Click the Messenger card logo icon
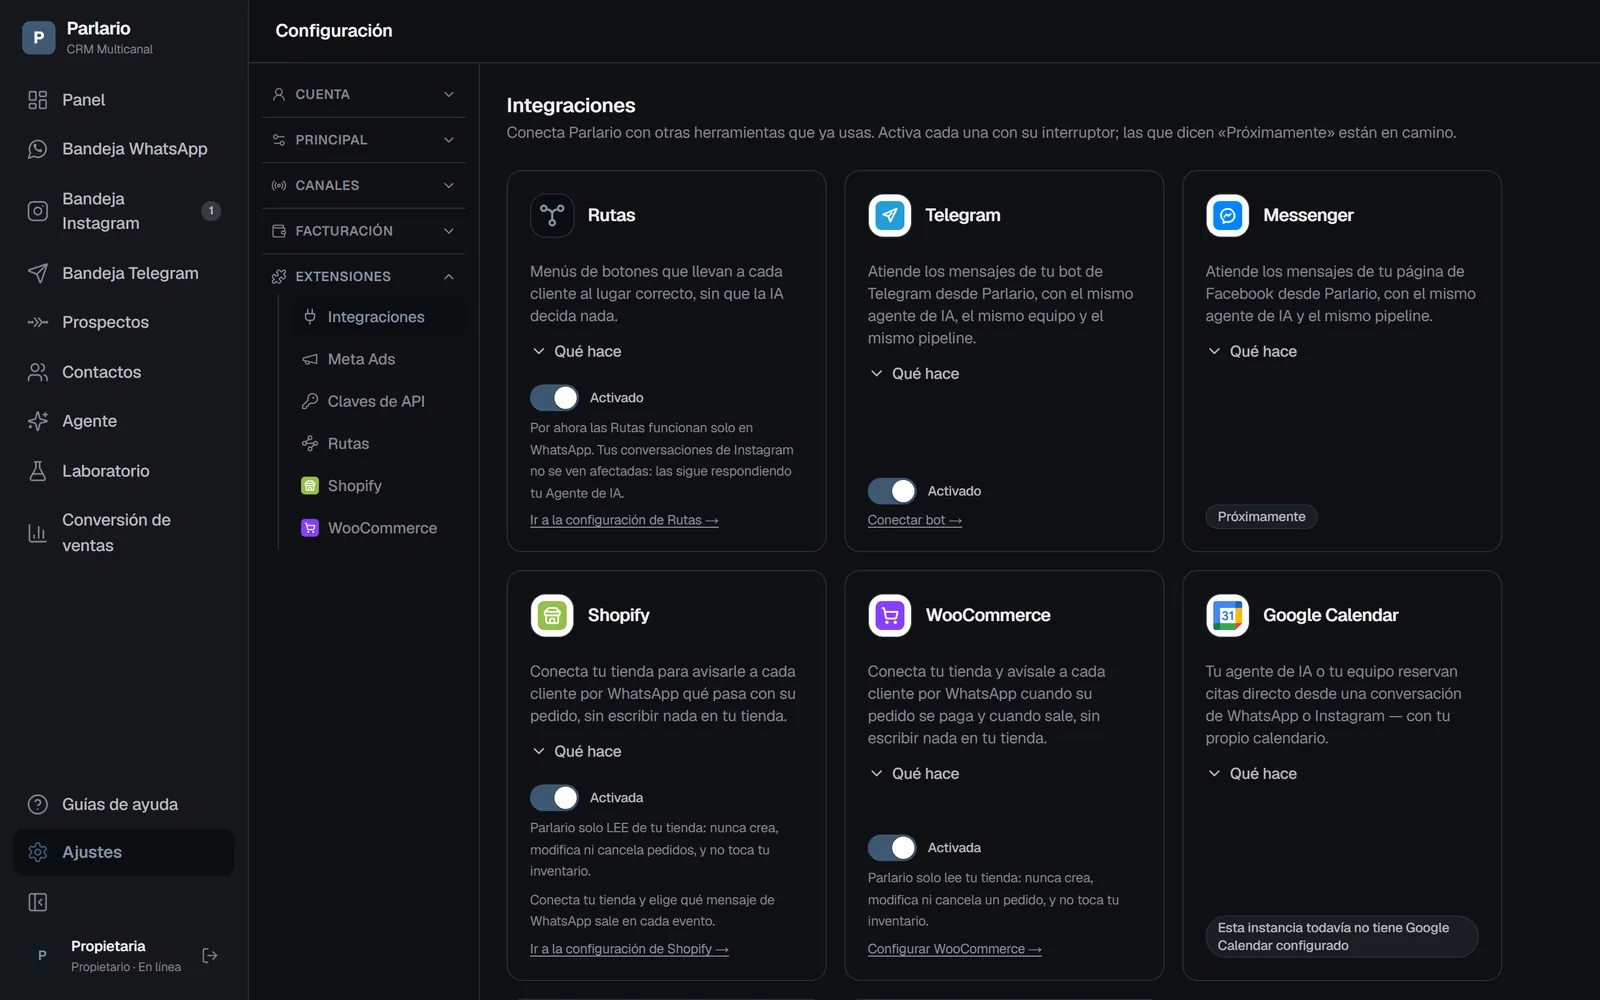 [x=1228, y=215]
